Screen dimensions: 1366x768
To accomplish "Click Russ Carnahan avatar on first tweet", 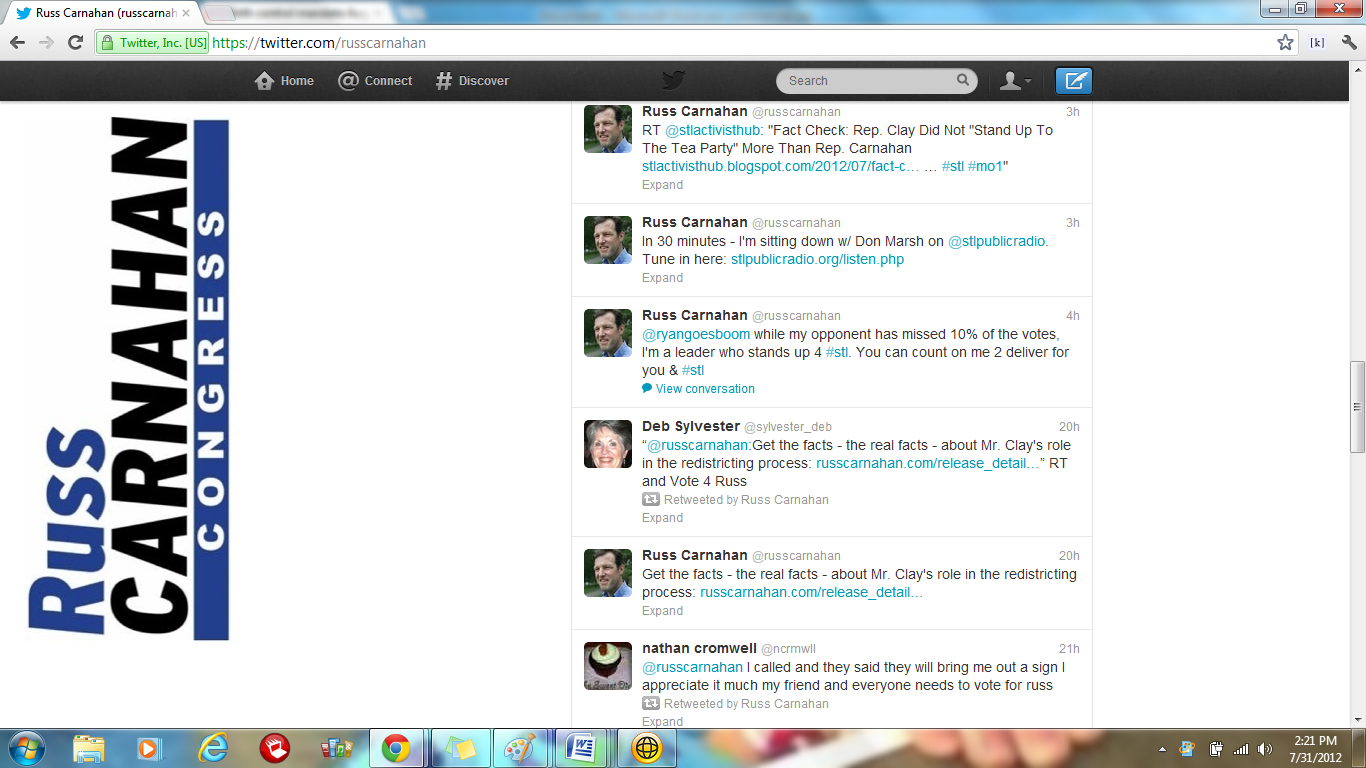I will 608,129.
